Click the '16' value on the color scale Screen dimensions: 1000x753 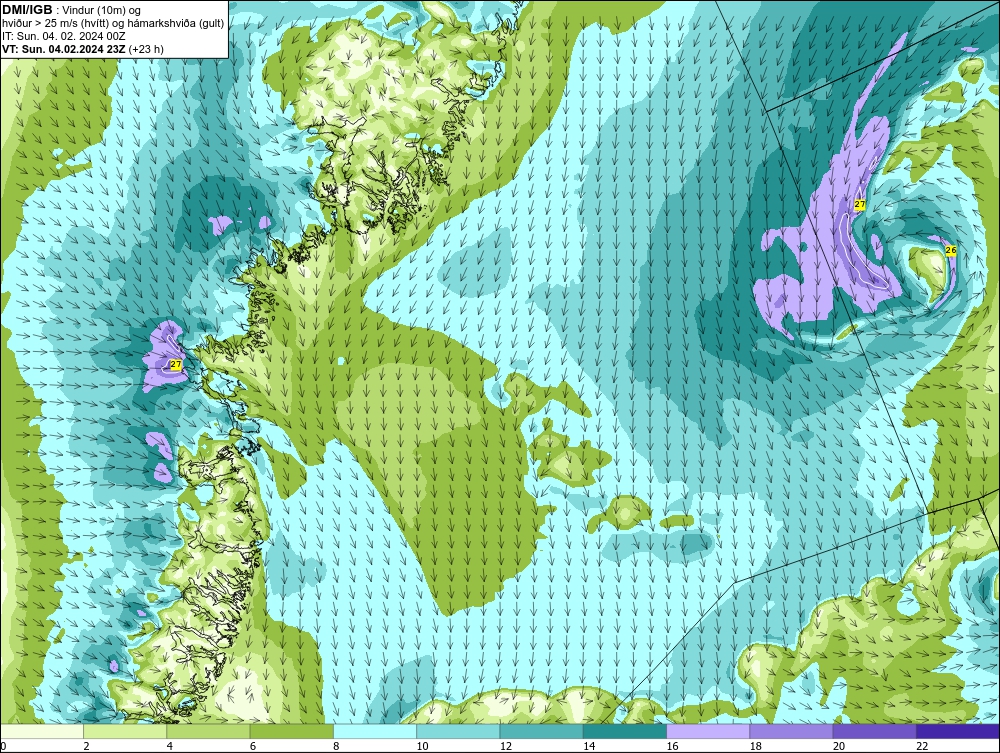click(x=672, y=747)
